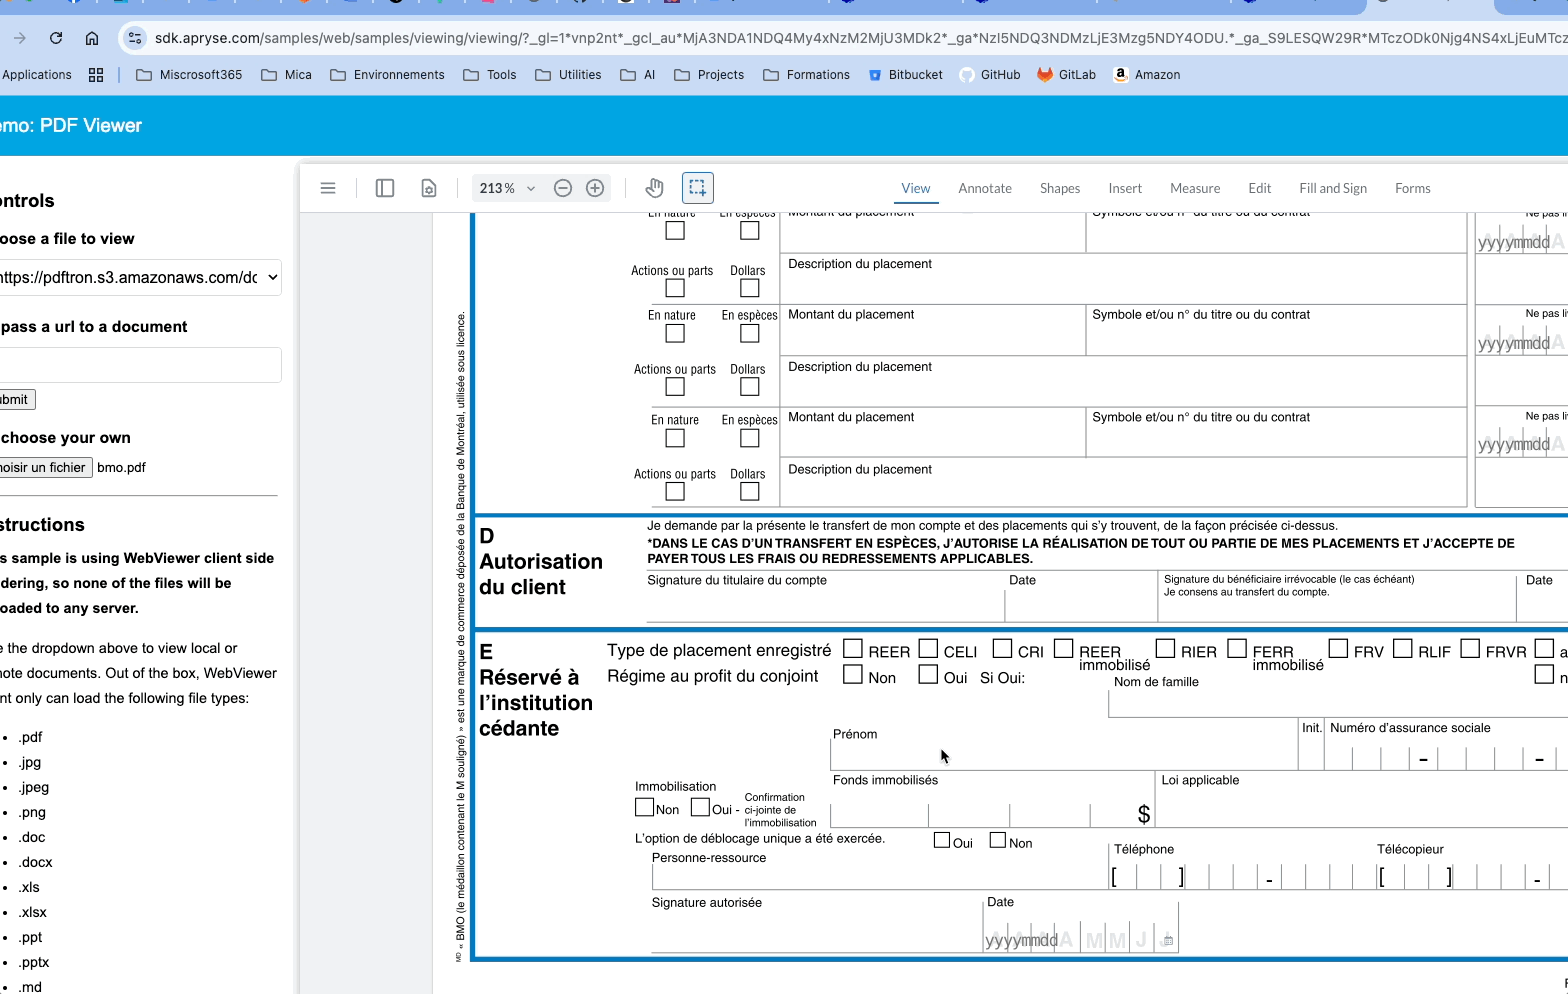The height and width of the screenshot is (994, 1568).
Task: Check the FERR immobilisé checkbox
Action: 1237,649
